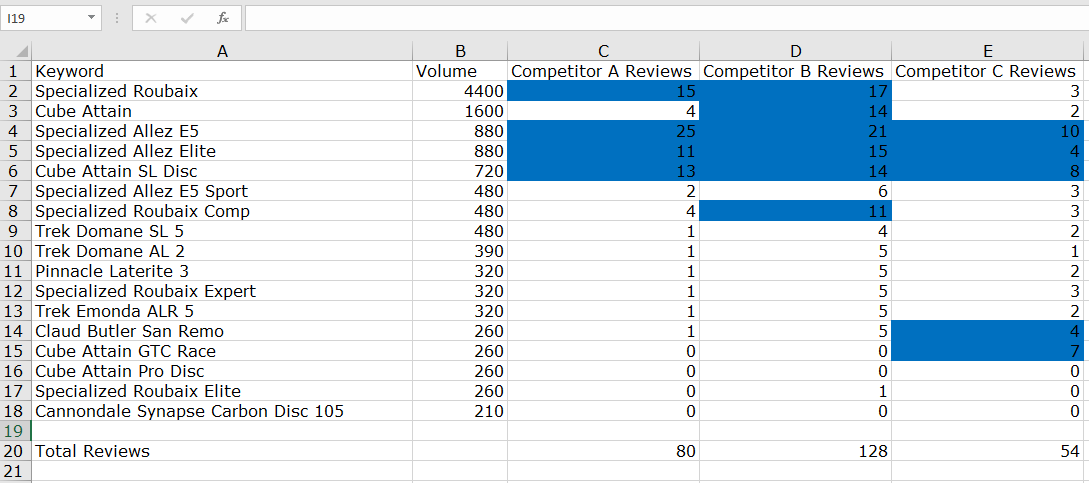
Task: Select the Specialized Roubaix Expert cell
Action: [222, 291]
